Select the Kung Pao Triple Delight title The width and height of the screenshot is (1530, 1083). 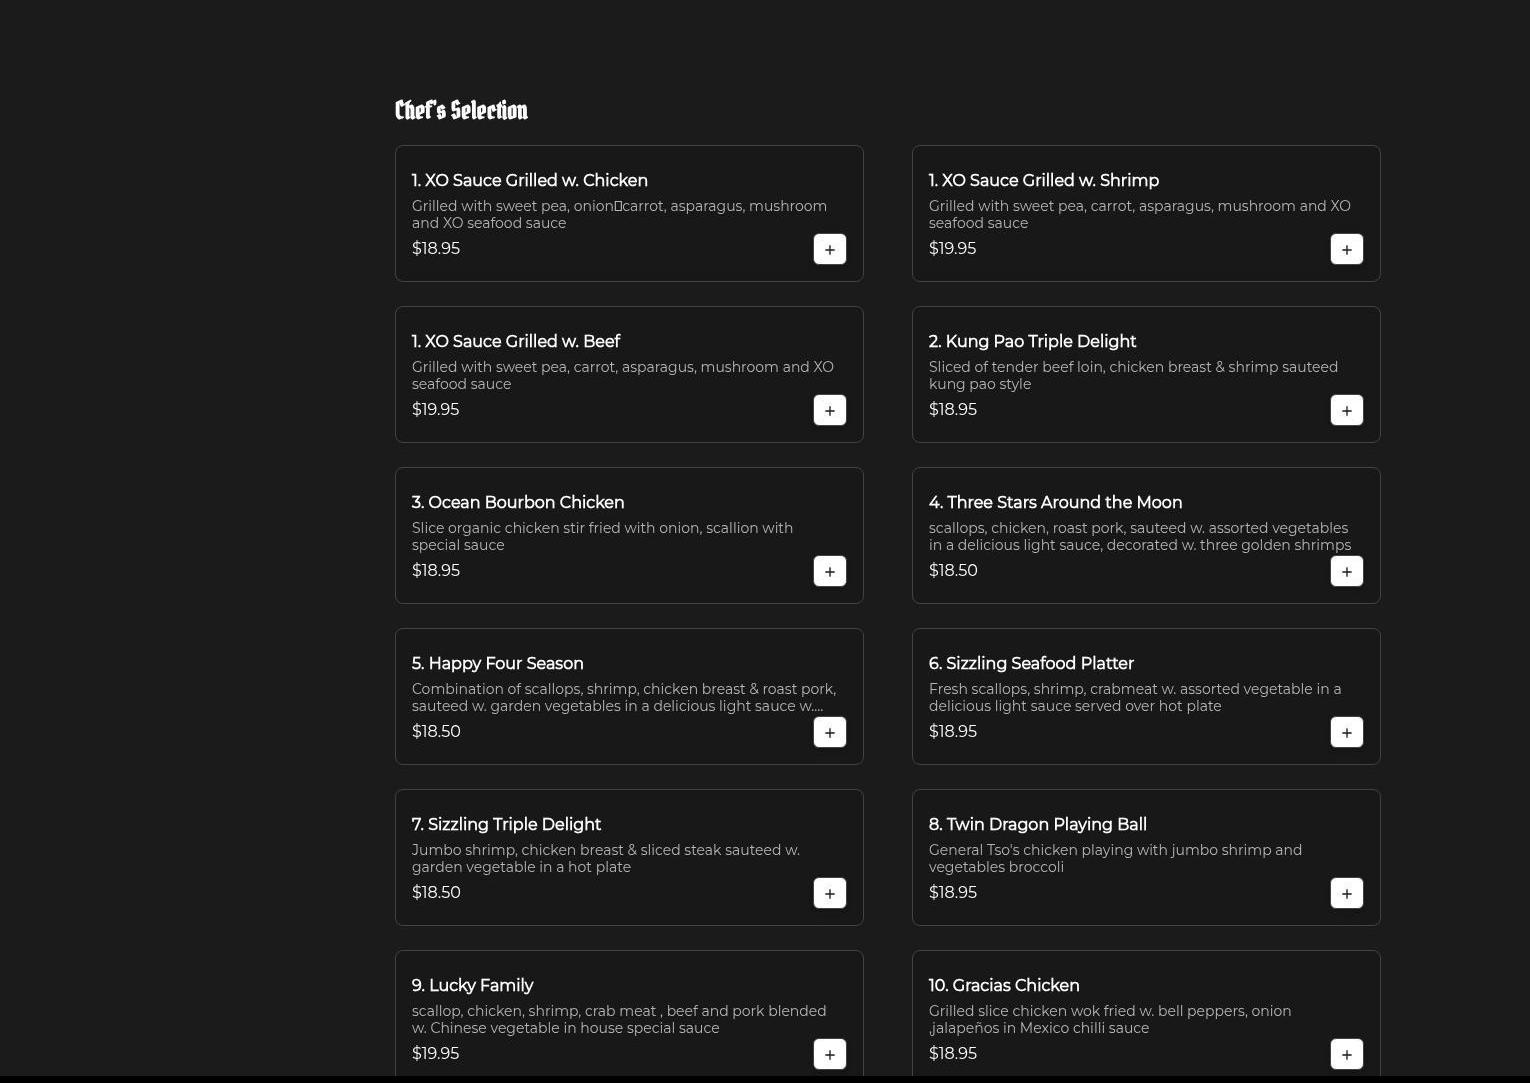tap(1033, 342)
